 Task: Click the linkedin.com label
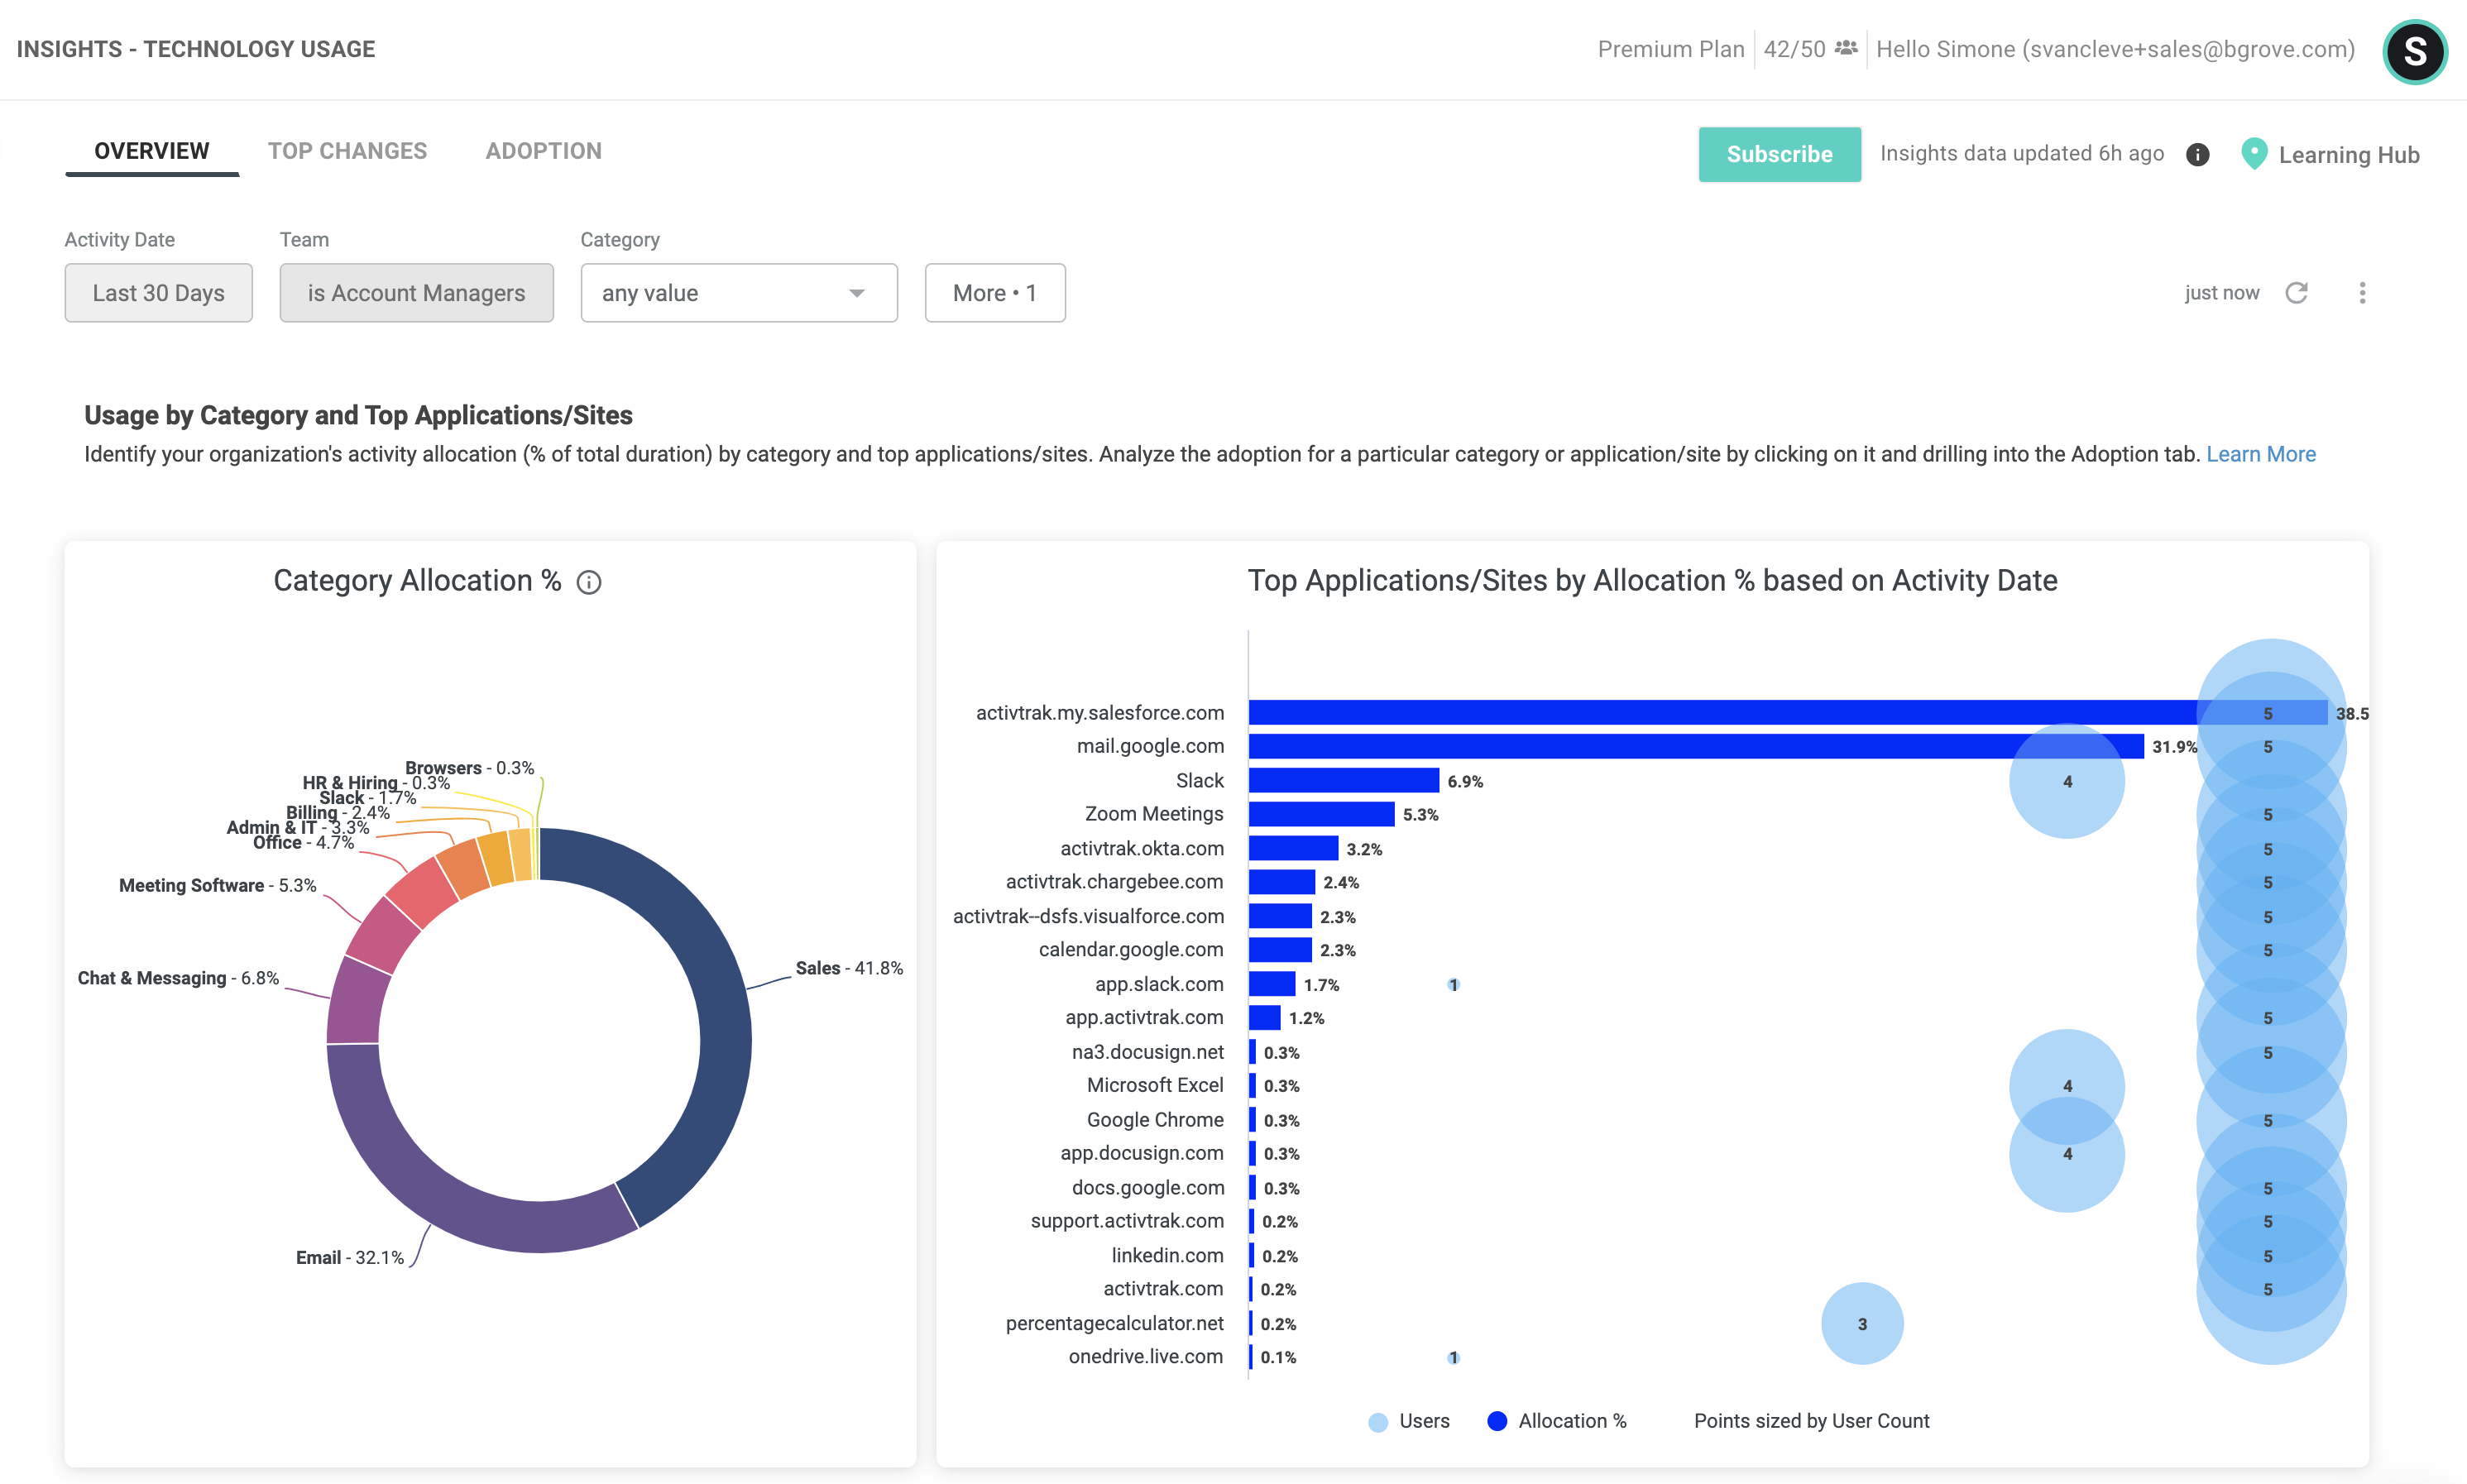point(1167,1255)
